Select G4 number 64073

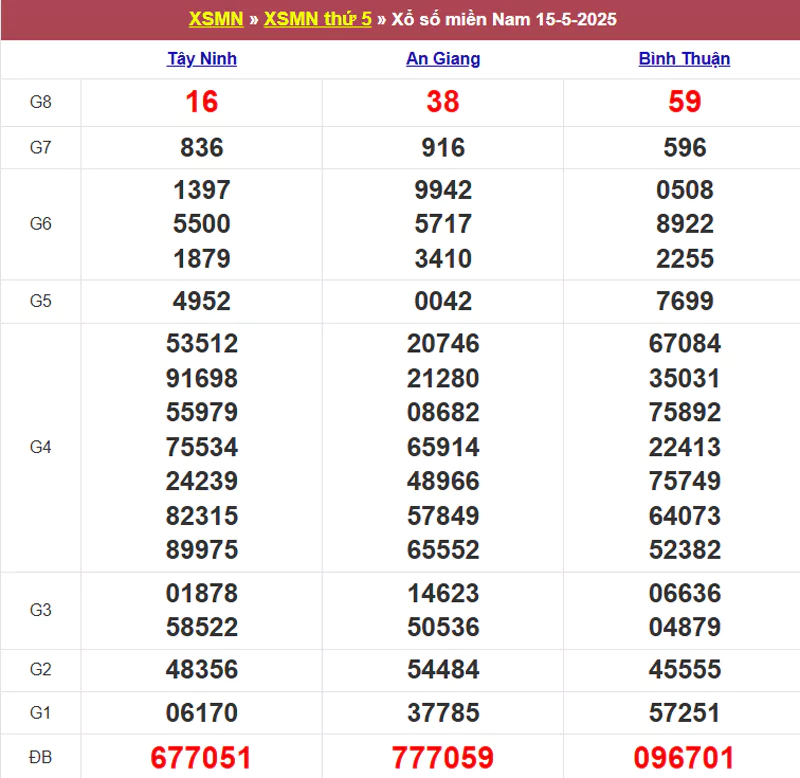(x=685, y=515)
